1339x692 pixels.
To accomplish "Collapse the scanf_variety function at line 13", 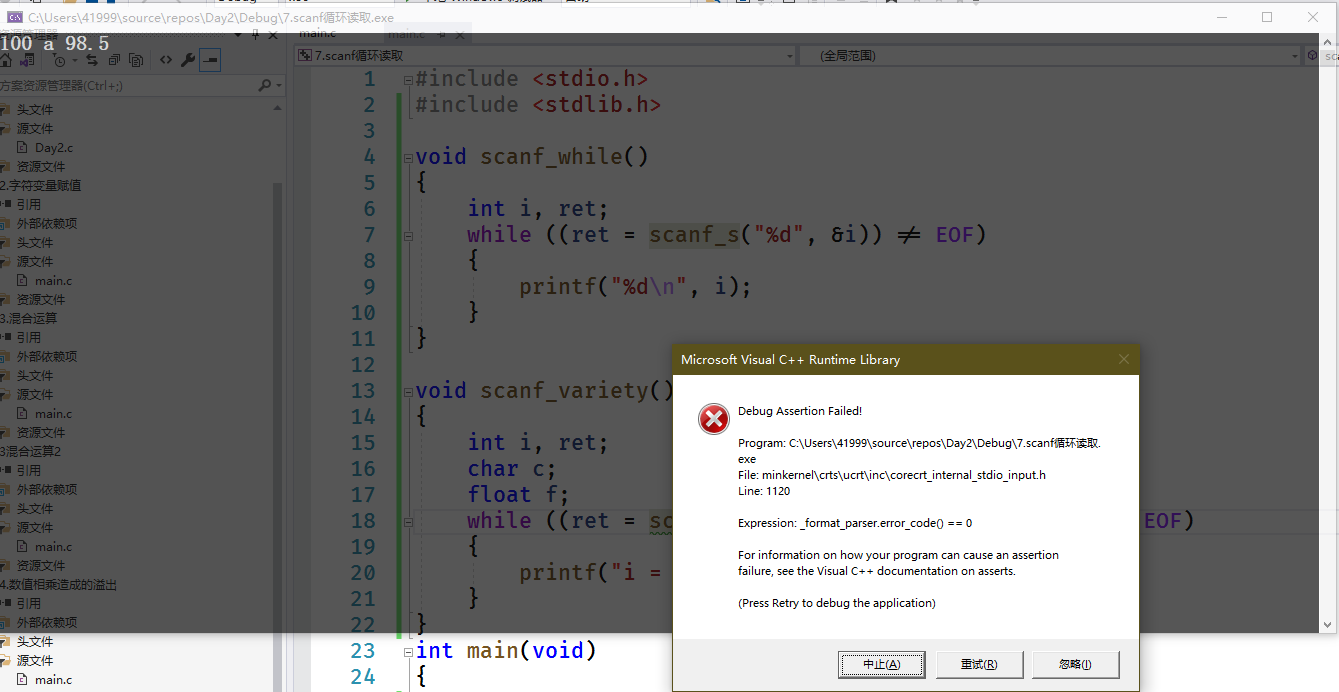I will coord(407,392).
